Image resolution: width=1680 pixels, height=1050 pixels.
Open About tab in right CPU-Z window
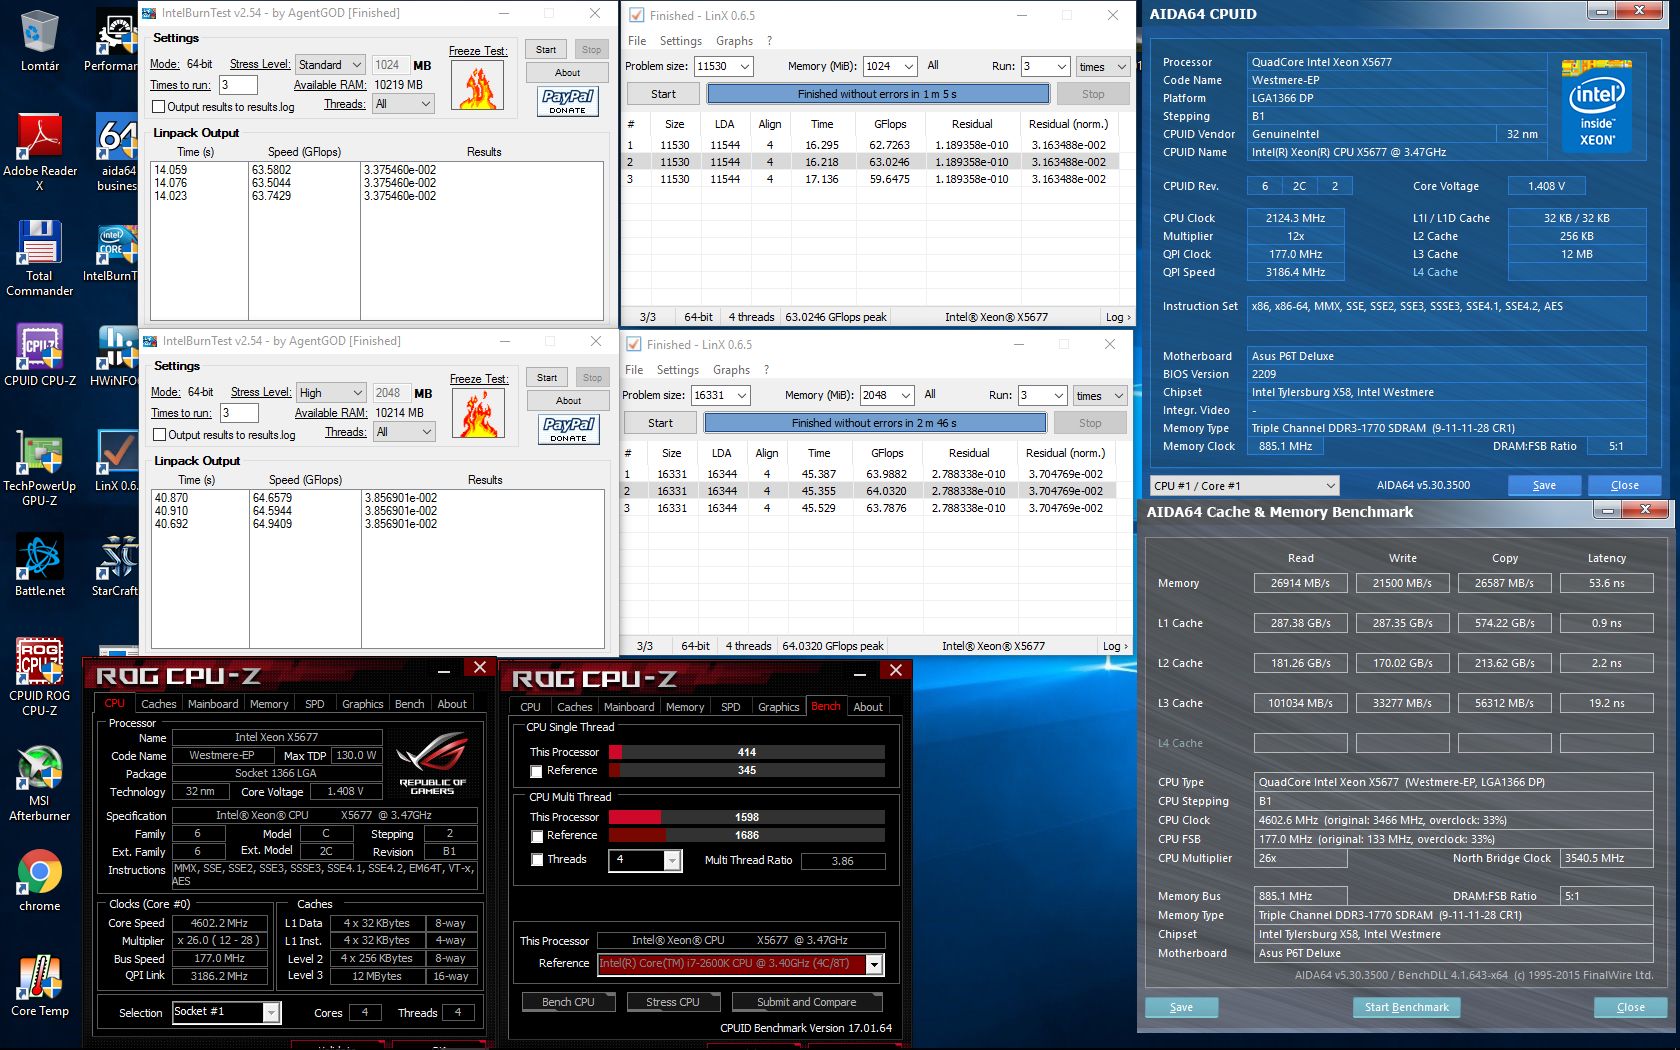click(868, 707)
